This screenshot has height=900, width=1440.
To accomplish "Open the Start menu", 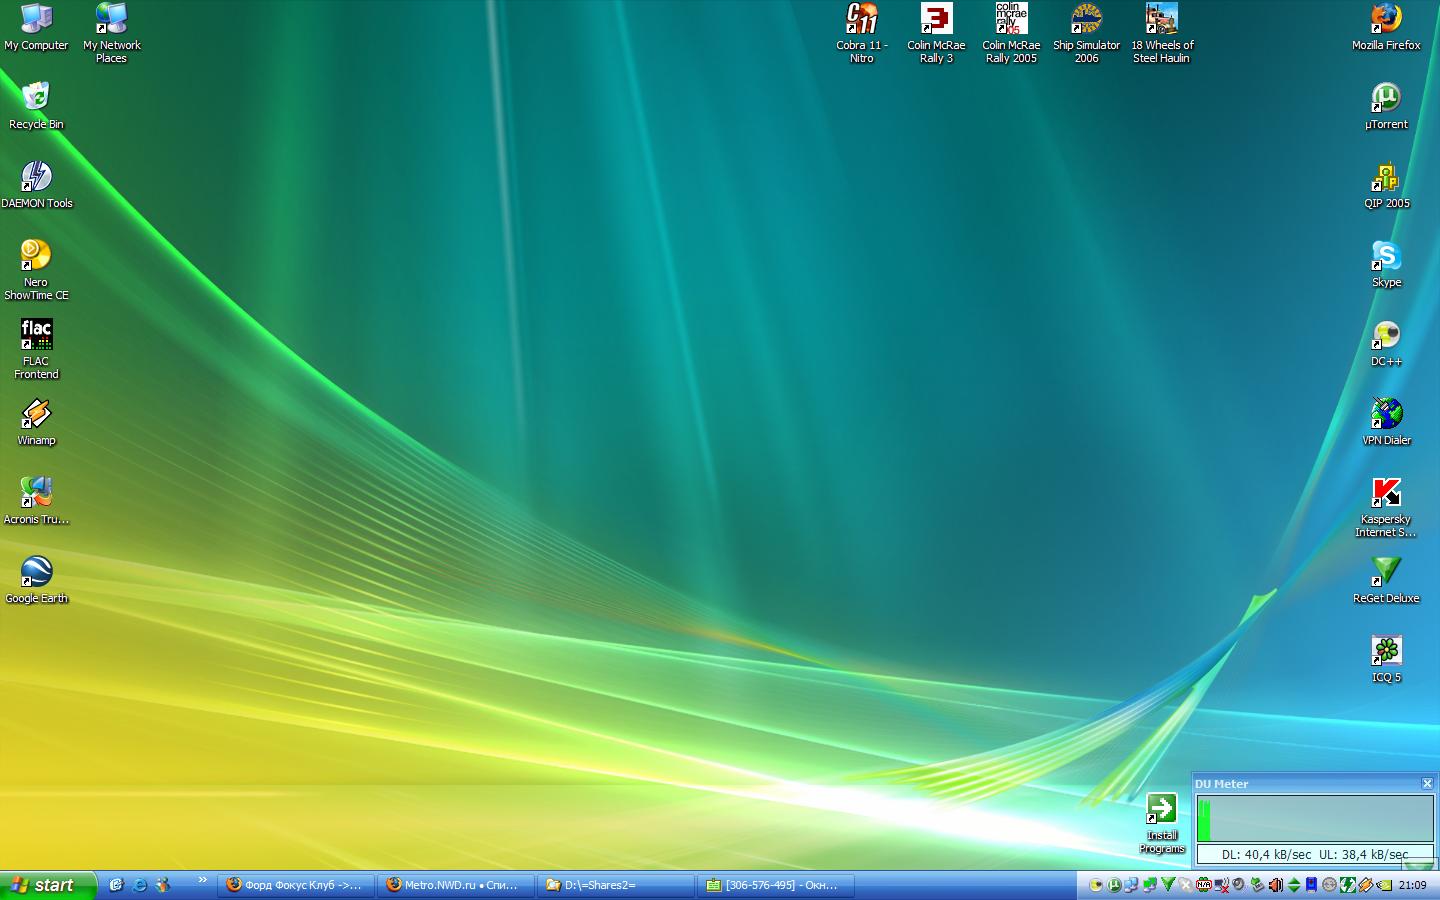I will (47, 885).
